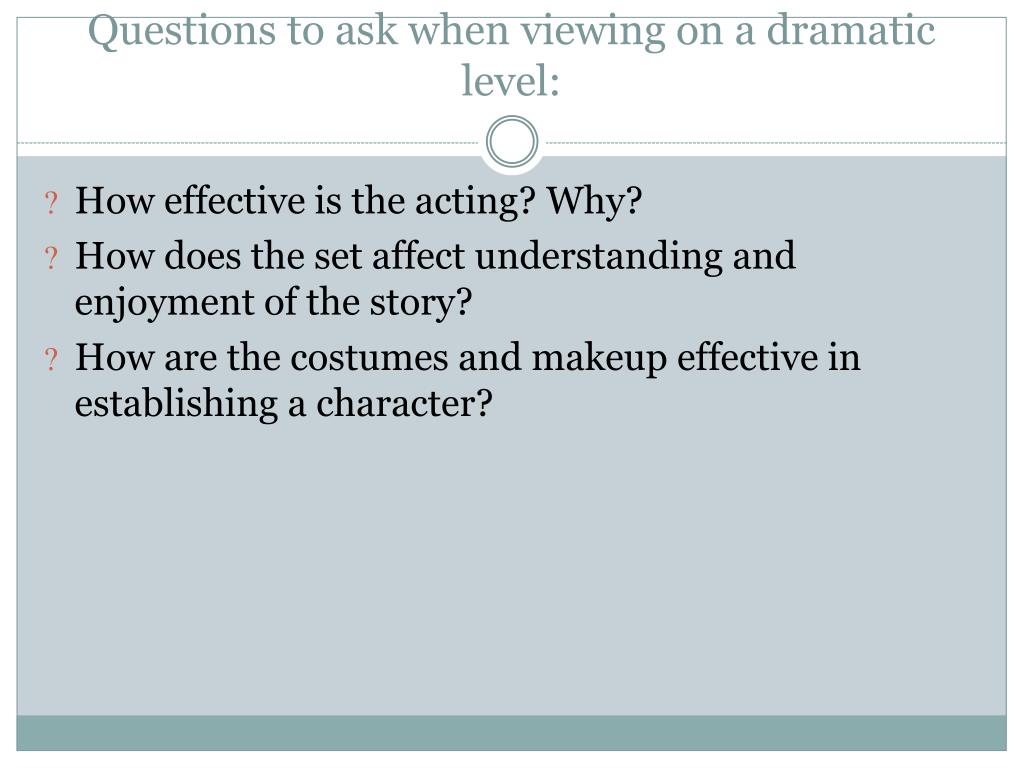Click the dotted divider line left of circle

click(x=248, y=142)
